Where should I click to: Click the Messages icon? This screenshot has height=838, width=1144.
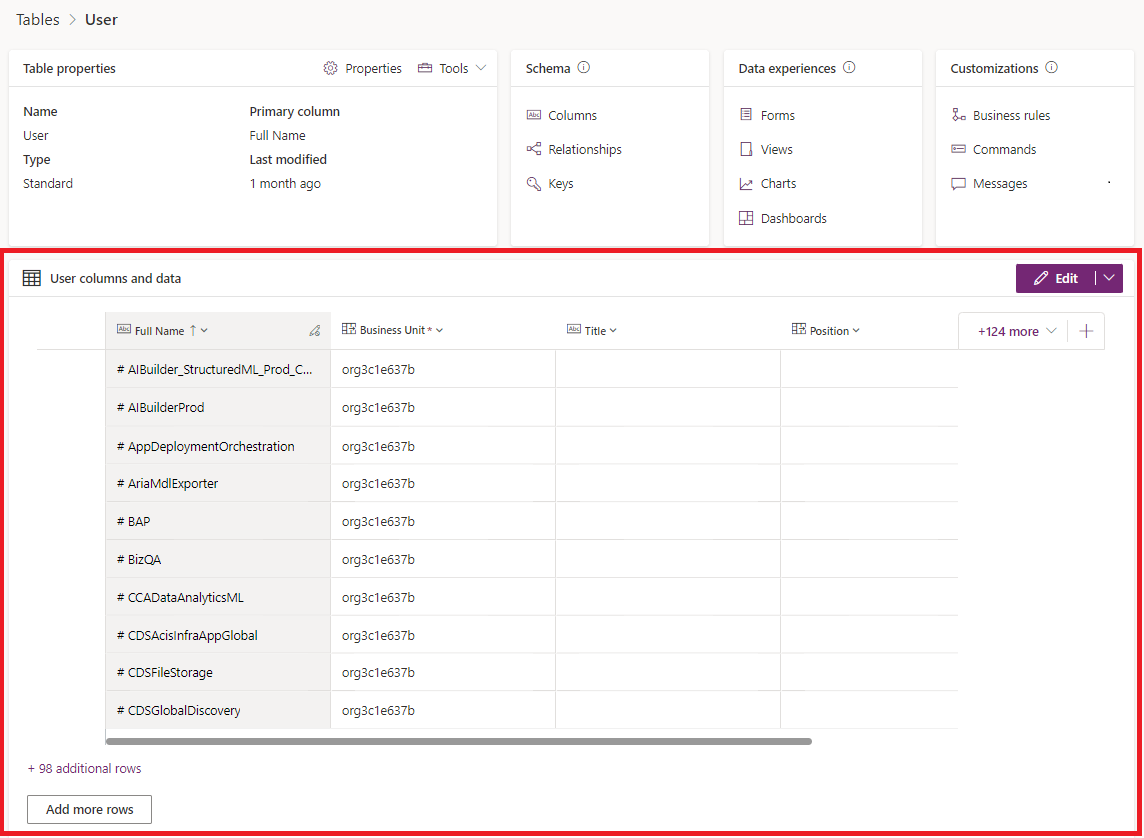[x=959, y=184]
